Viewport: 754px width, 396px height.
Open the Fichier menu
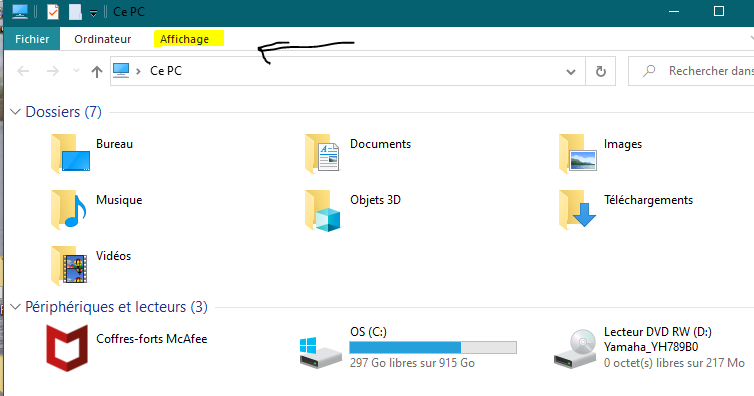click(x=32, y=39)
